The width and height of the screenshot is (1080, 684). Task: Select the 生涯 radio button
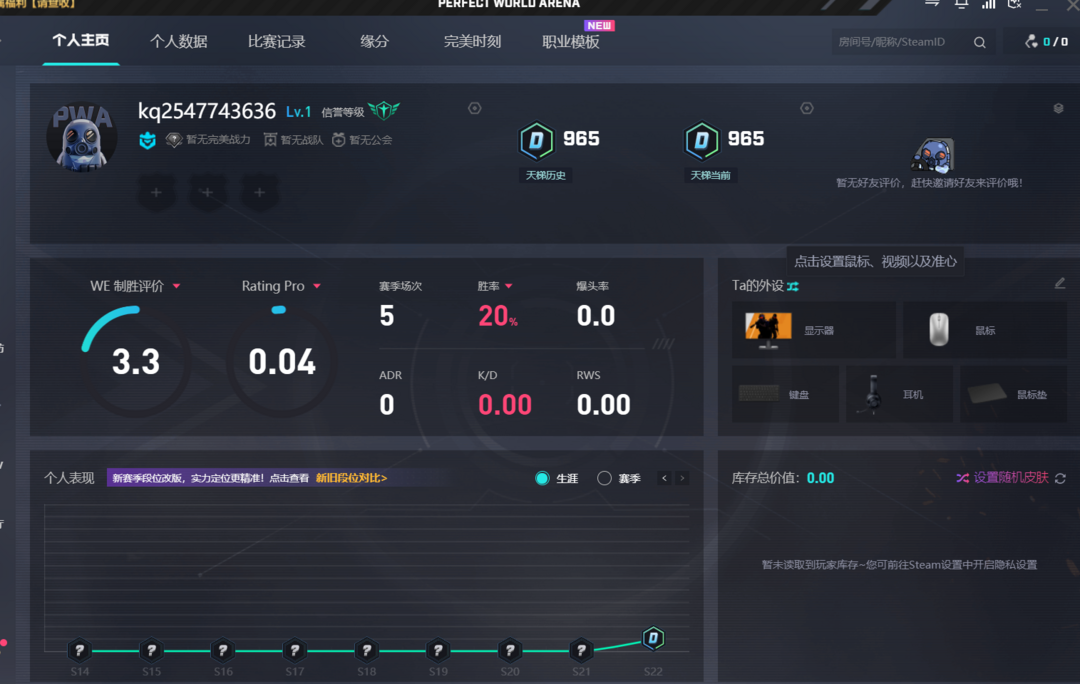point(542,479)
